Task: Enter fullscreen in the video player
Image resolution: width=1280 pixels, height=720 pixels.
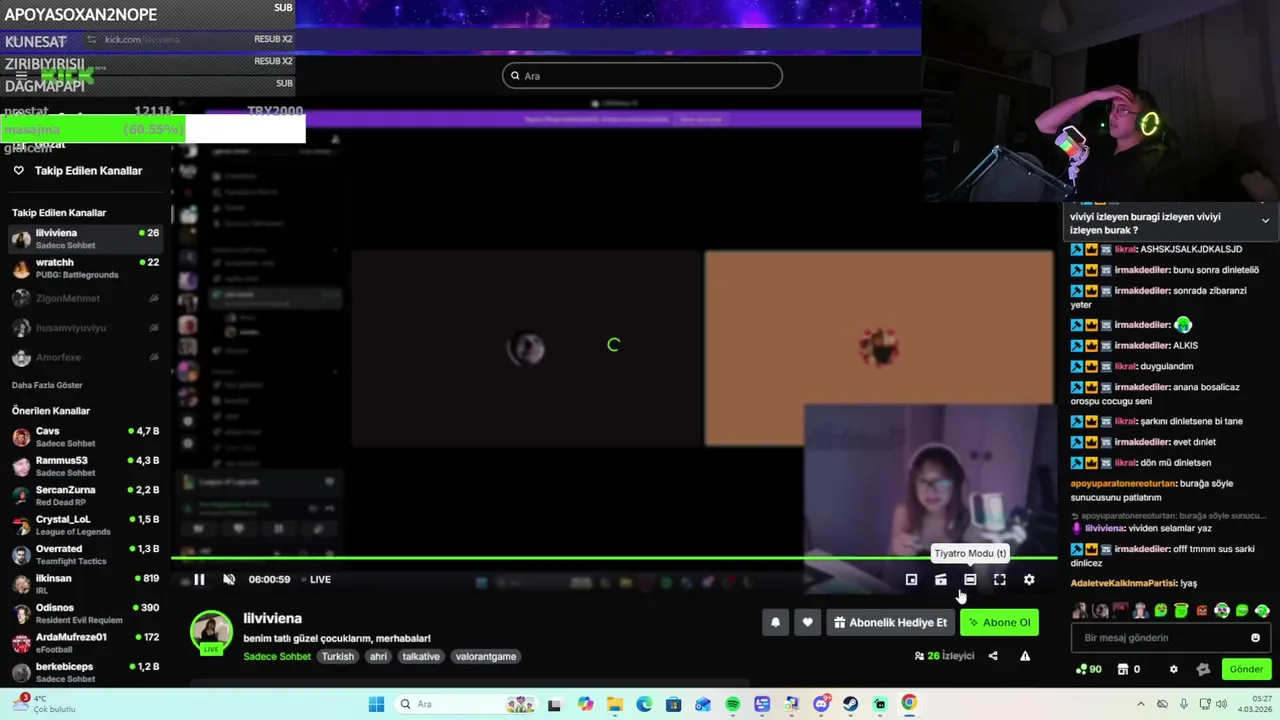Action: pyautogui.click(x=999, y=579)
